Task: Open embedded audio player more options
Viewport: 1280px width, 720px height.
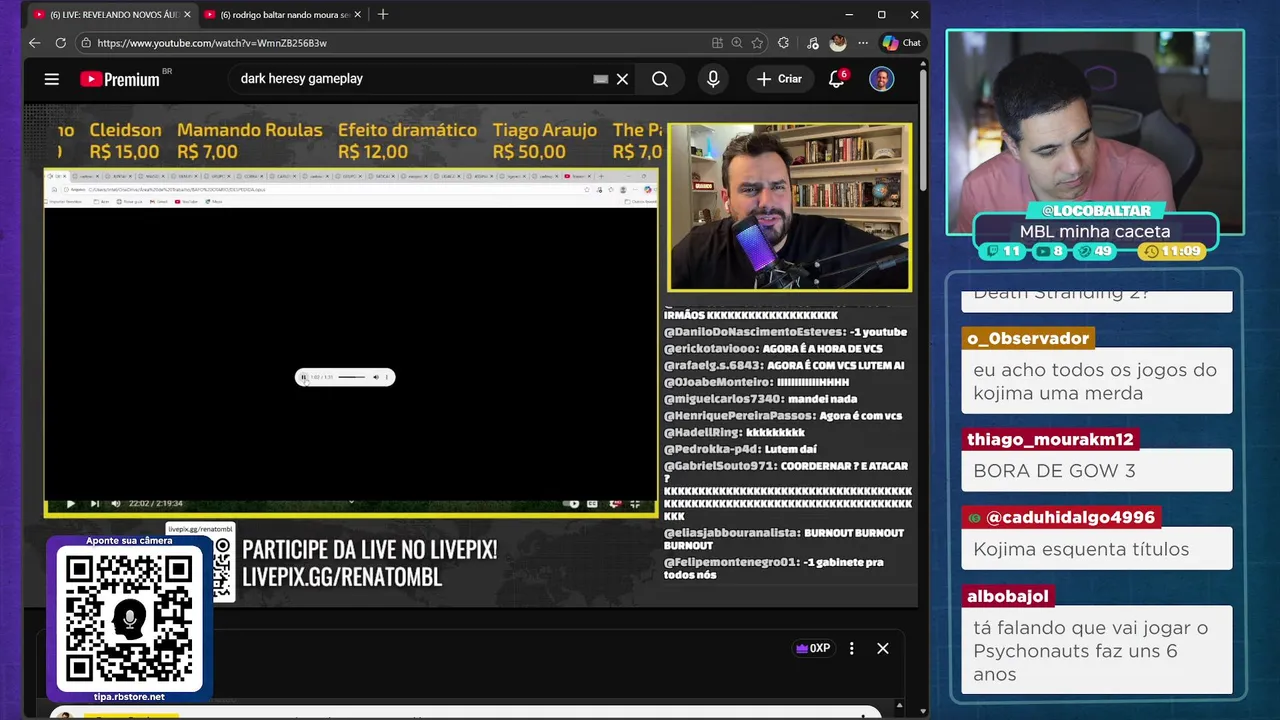Action: point(387,377)
